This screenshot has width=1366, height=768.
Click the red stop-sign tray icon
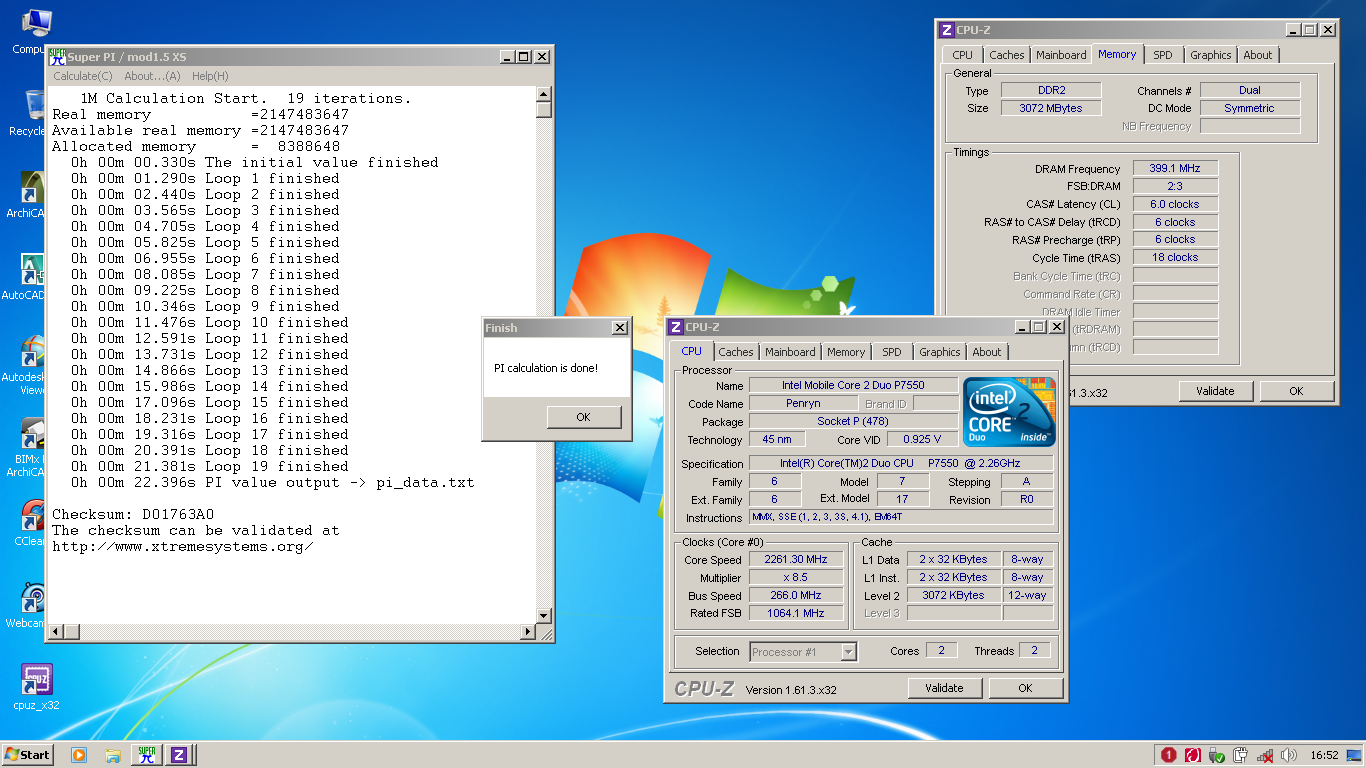[1169, 755]
